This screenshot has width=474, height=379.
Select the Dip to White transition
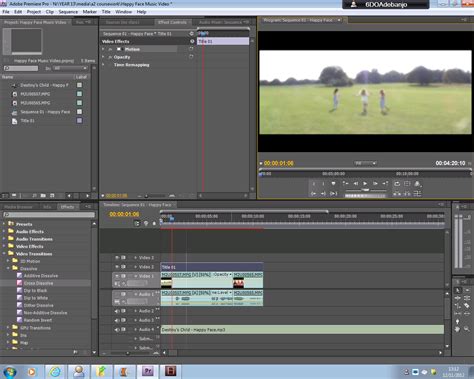click(36, 298)
